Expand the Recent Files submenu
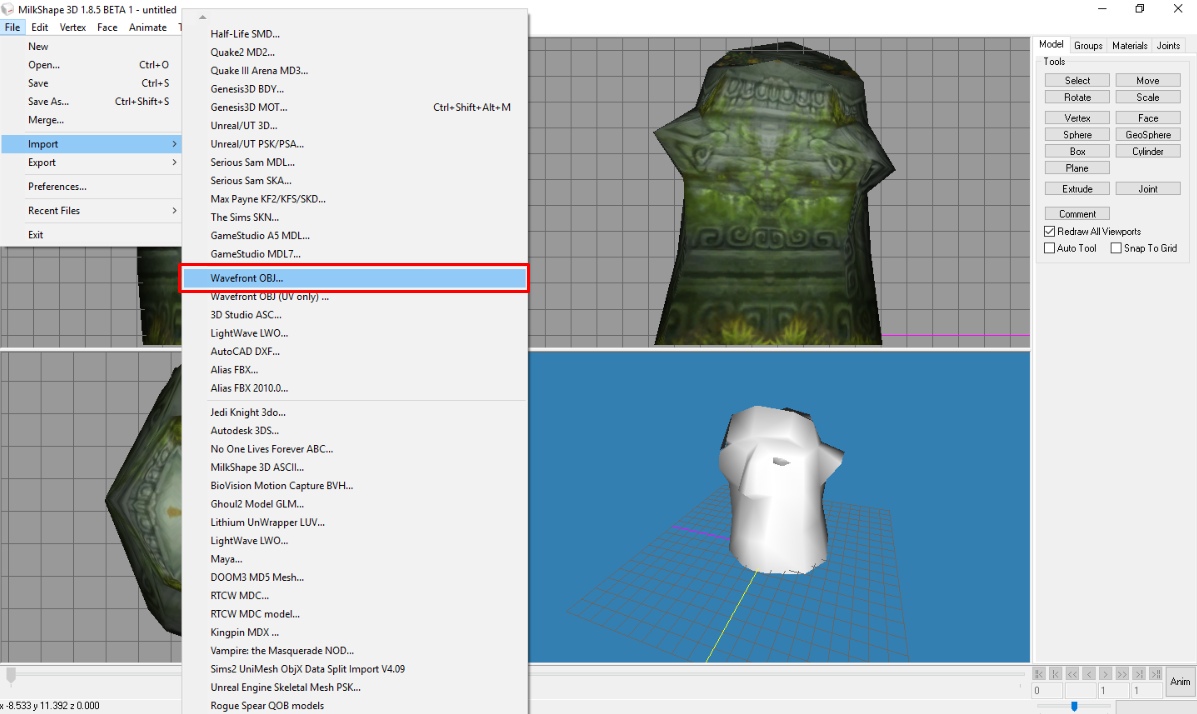The height and width of the screenshot is (714, 1197). click(91, 211)
